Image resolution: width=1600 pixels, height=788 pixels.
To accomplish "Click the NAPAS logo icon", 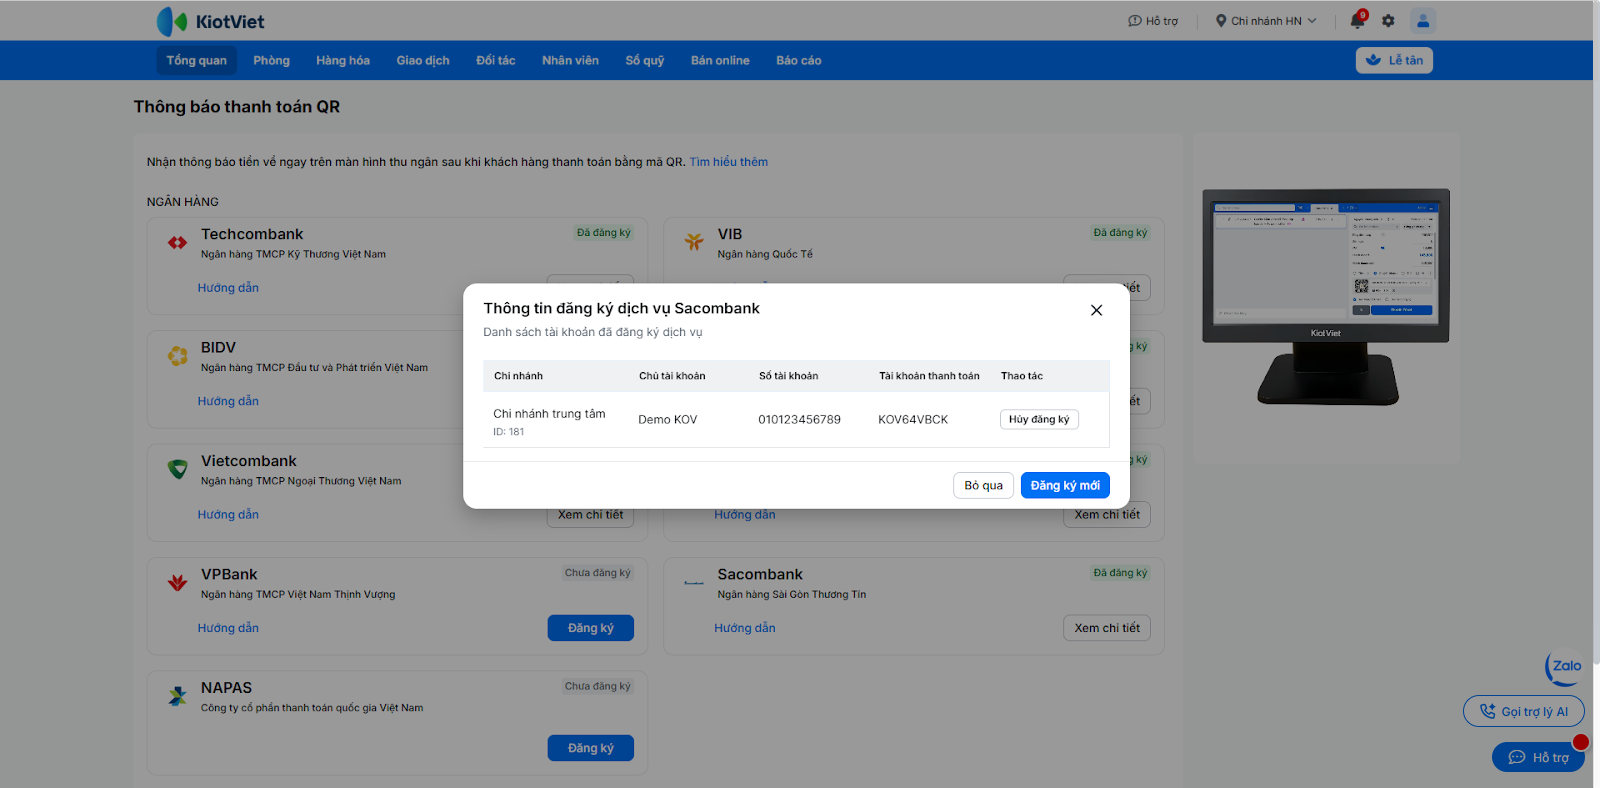I will pos(177,696).
